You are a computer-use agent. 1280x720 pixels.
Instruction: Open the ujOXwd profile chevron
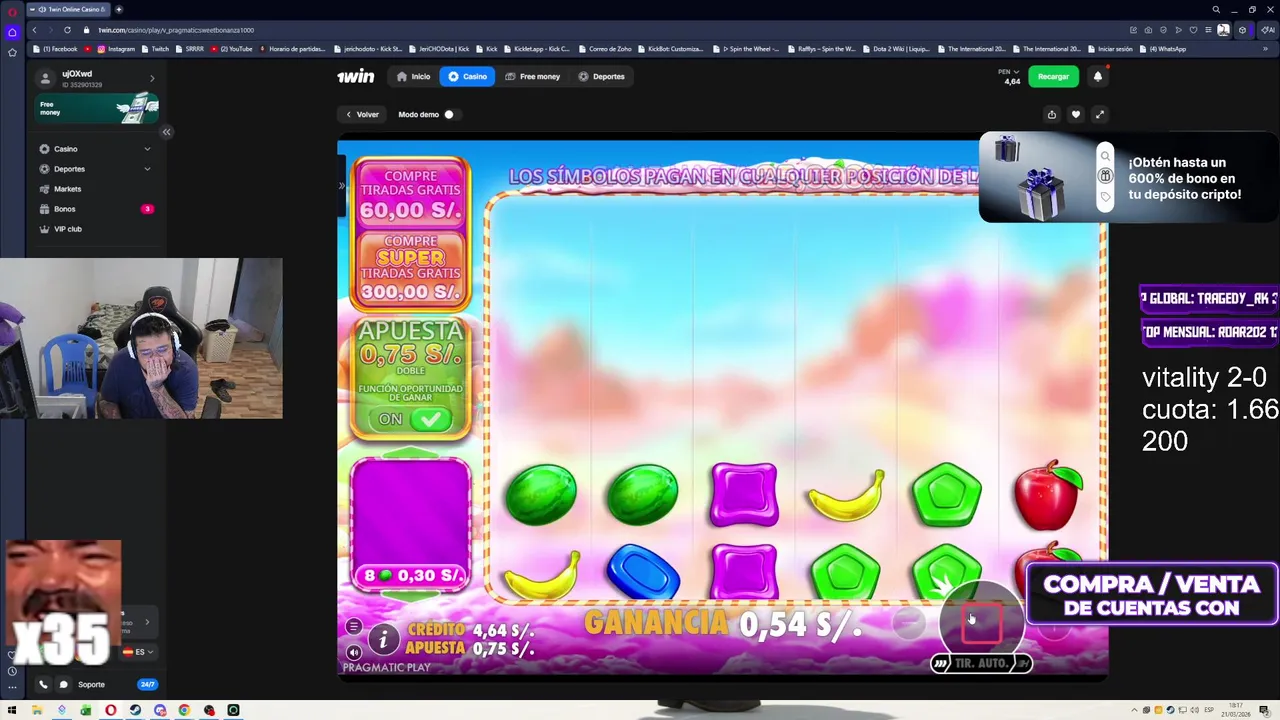tap(152, 78)
